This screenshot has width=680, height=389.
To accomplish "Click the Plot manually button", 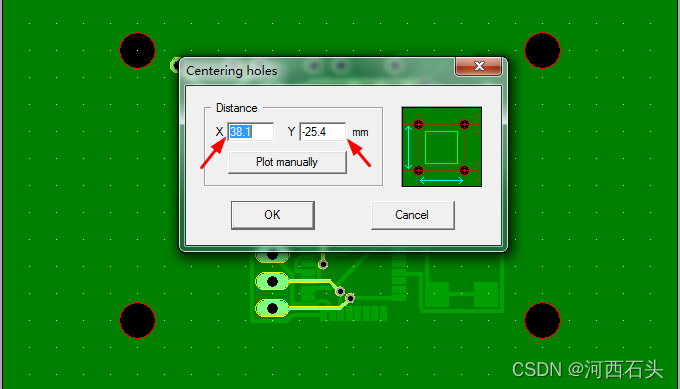I will (x=287, y=162).
